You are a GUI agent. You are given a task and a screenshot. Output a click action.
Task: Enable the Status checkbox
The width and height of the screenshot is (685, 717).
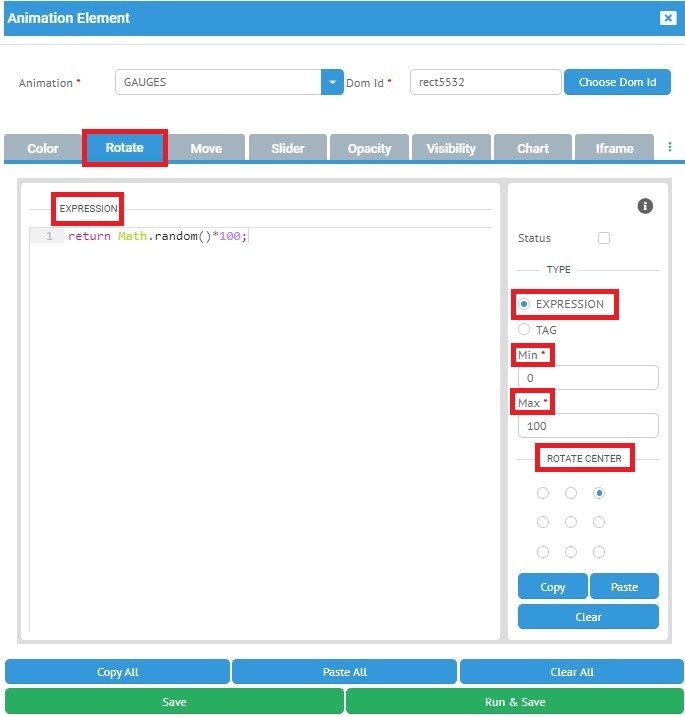603,238
